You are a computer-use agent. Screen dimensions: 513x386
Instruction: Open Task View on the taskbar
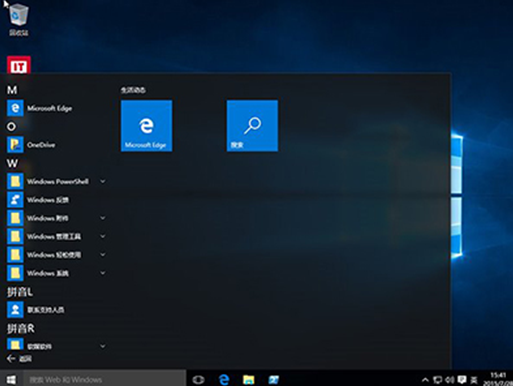coord(198,380)
